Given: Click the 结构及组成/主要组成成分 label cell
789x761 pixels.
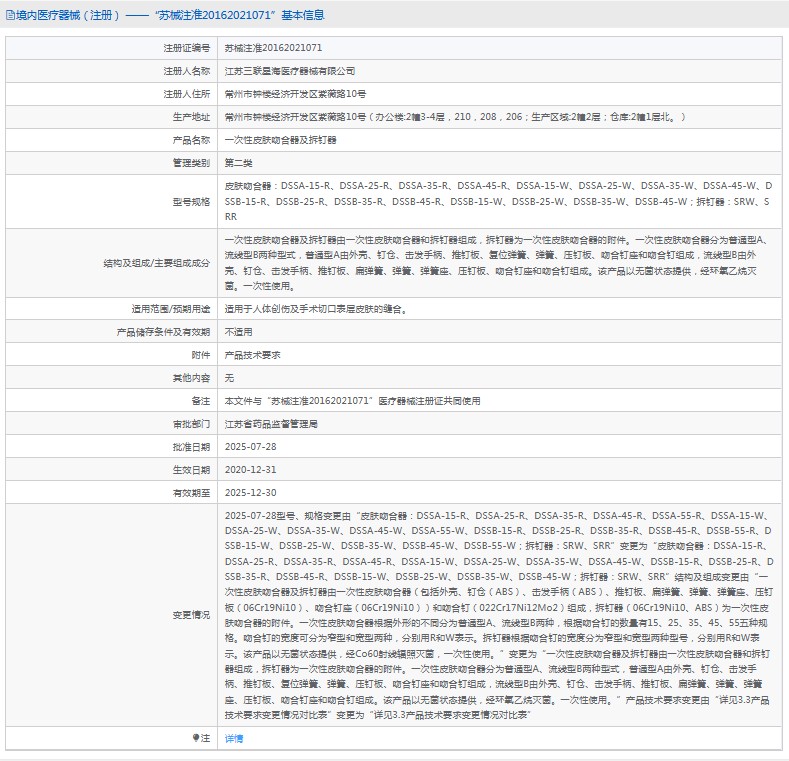Looking at the screenshot, I should [111, 263].
